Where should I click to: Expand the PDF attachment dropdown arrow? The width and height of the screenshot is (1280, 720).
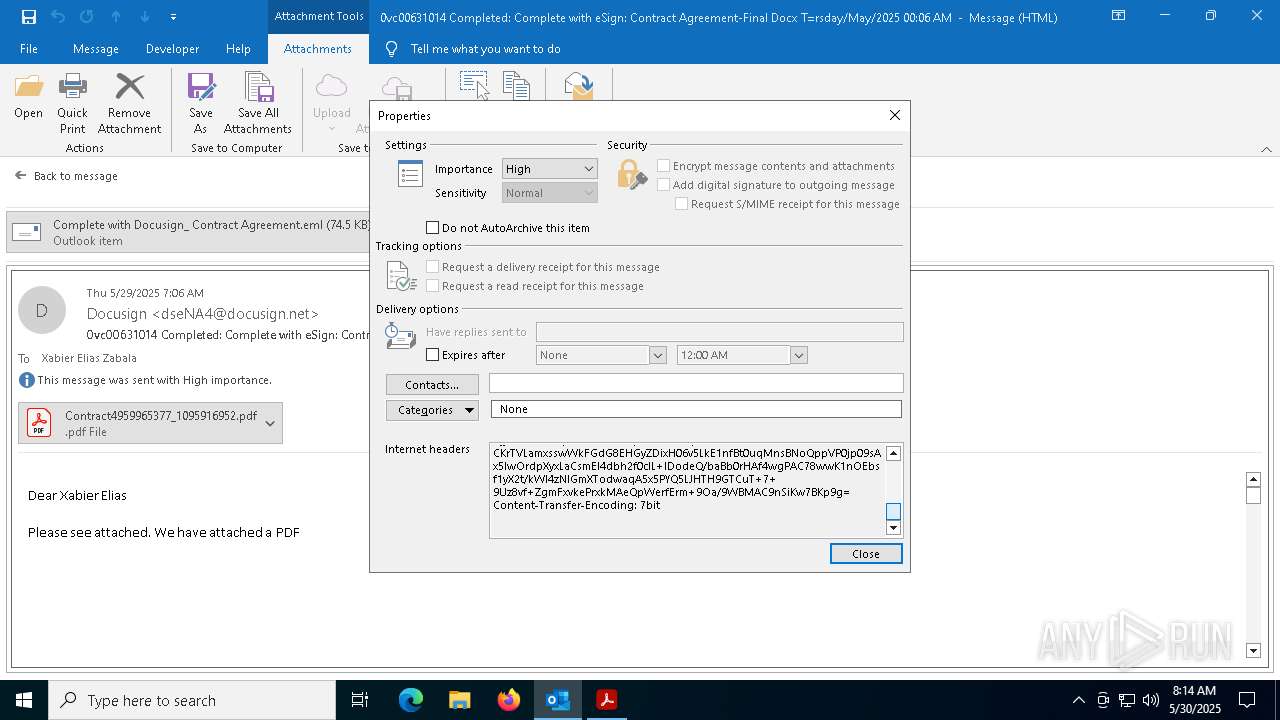tap(270, 423)
